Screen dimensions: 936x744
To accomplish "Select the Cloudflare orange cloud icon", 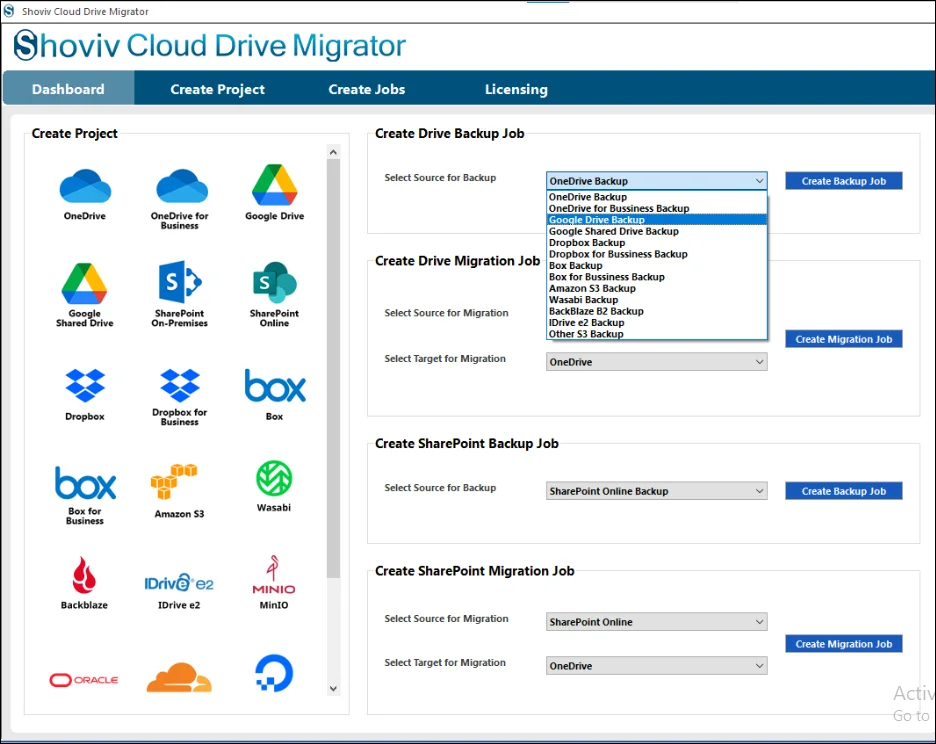I will pyautogui.click(x=179, y=678).
